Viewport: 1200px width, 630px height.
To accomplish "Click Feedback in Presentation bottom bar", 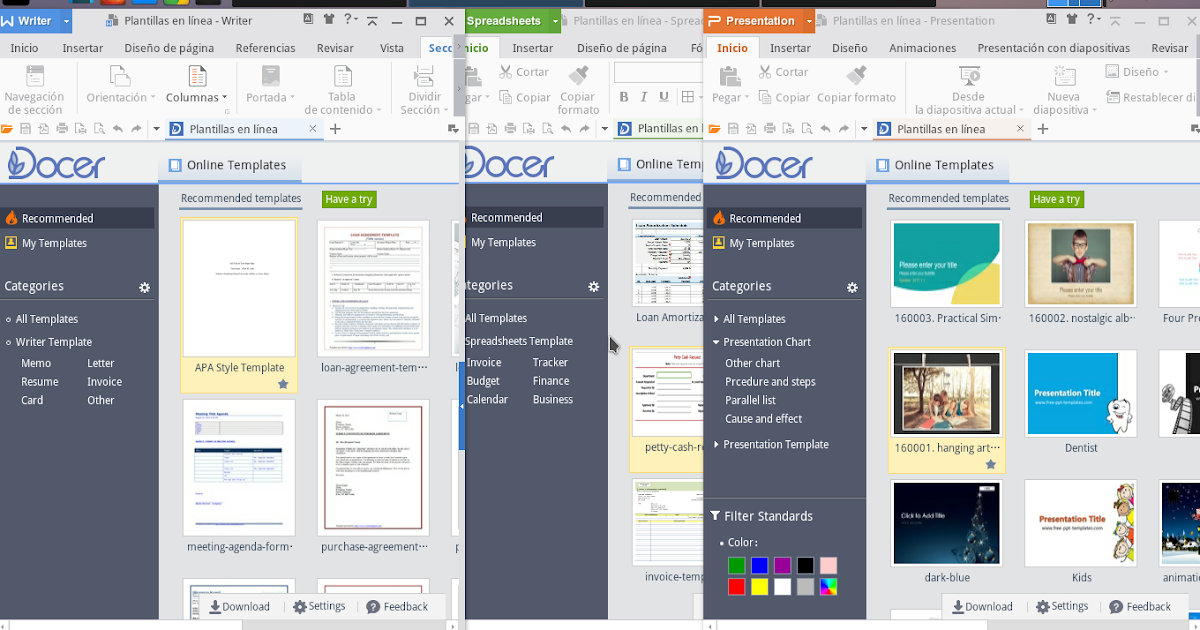I will click(1139, 606).
